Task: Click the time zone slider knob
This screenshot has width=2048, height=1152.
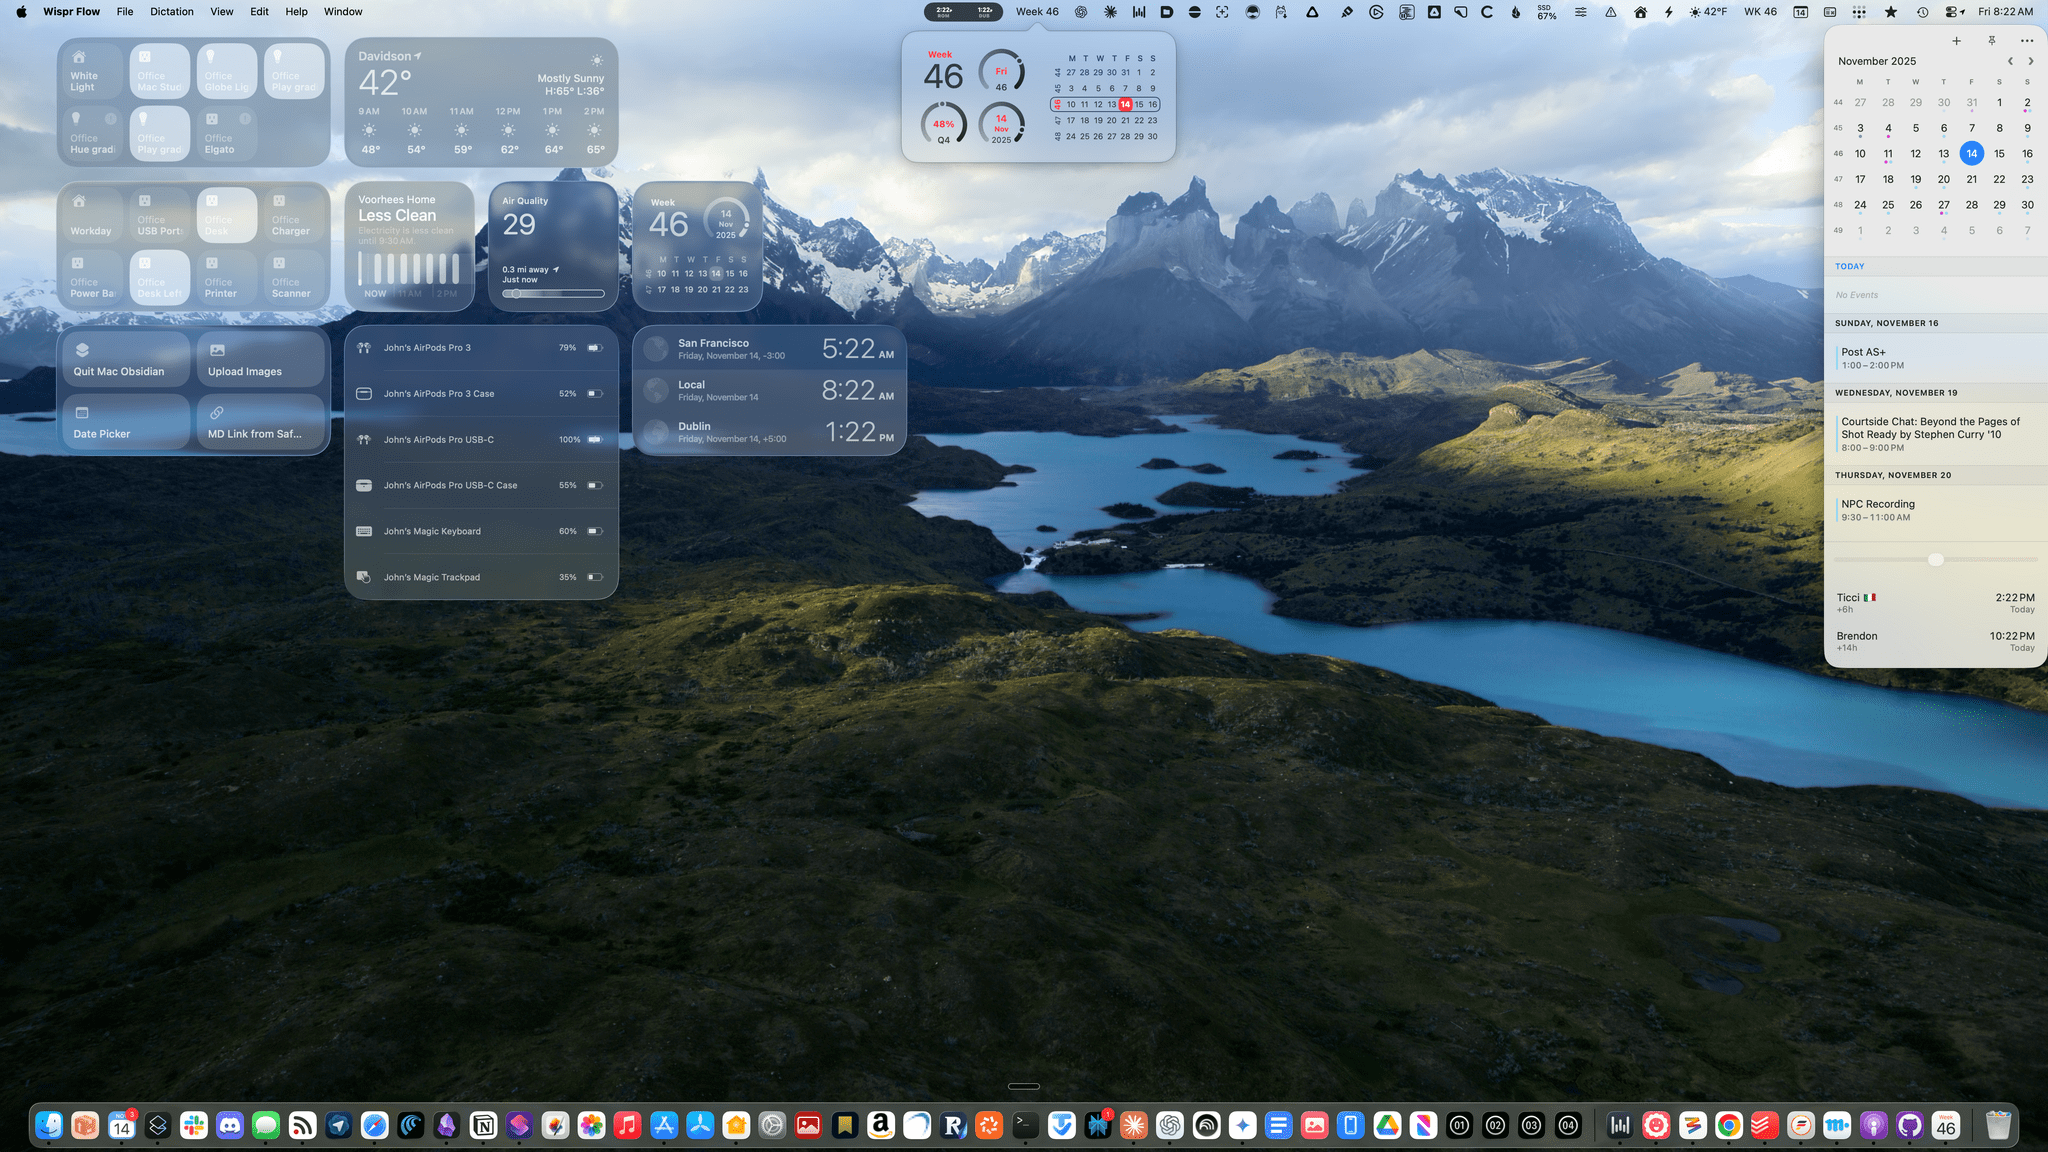Action: click(1935, 559)
